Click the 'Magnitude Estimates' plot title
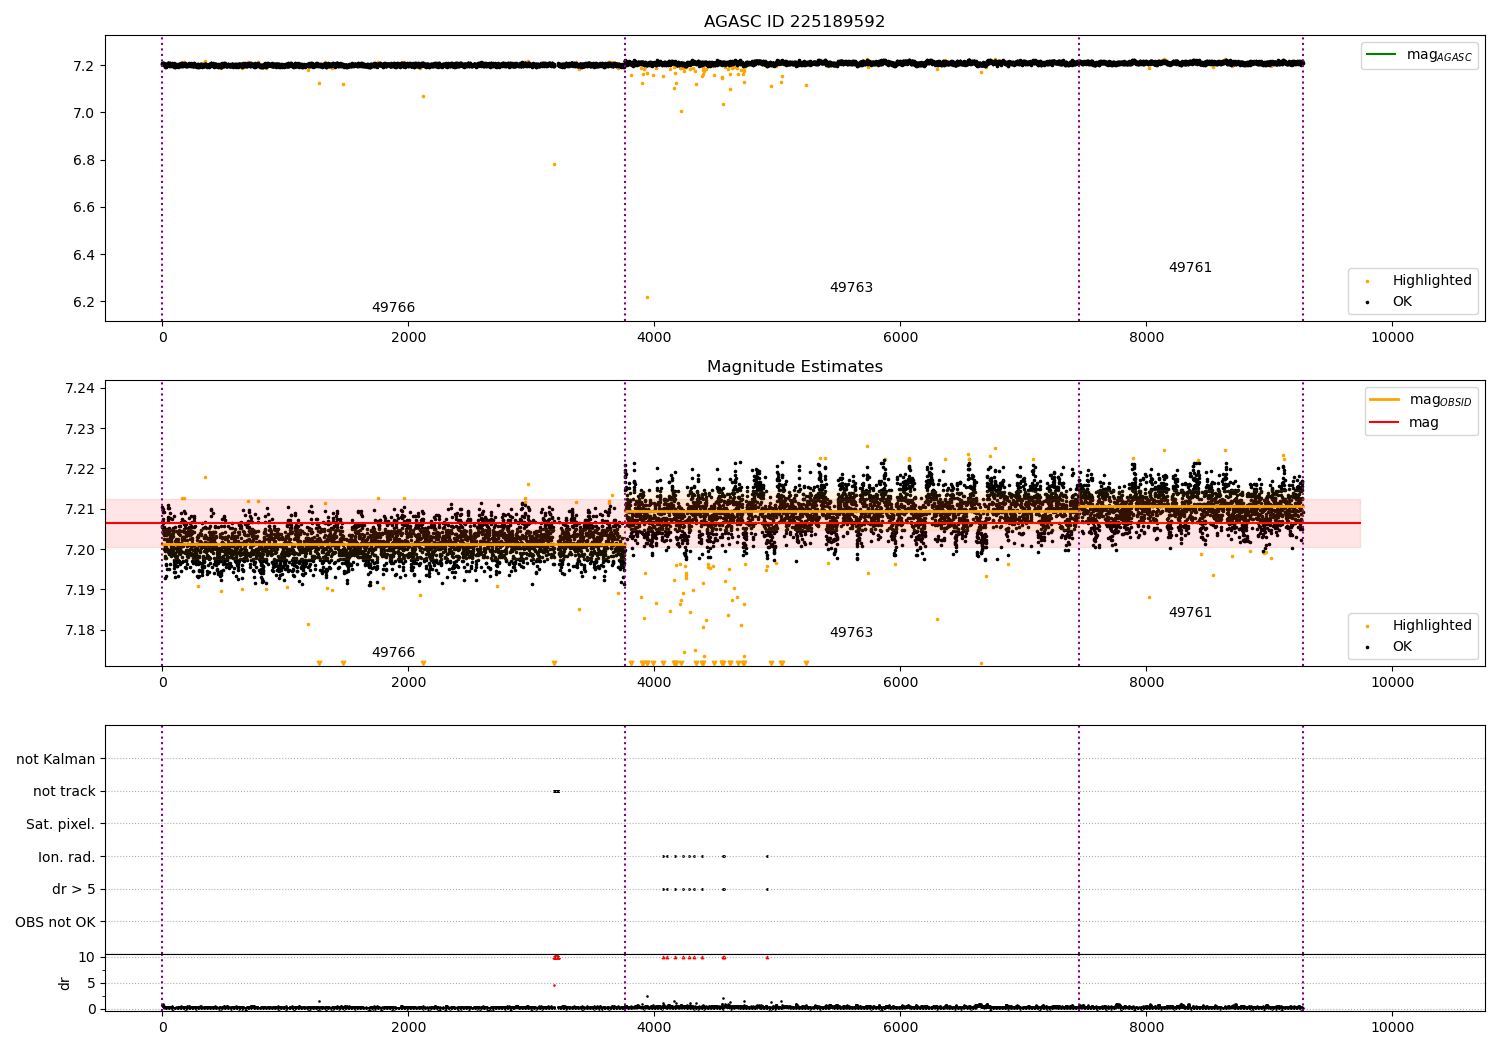Image resolution: width=1500 pixels, height=1050 pixels. [x=794, y=367]
